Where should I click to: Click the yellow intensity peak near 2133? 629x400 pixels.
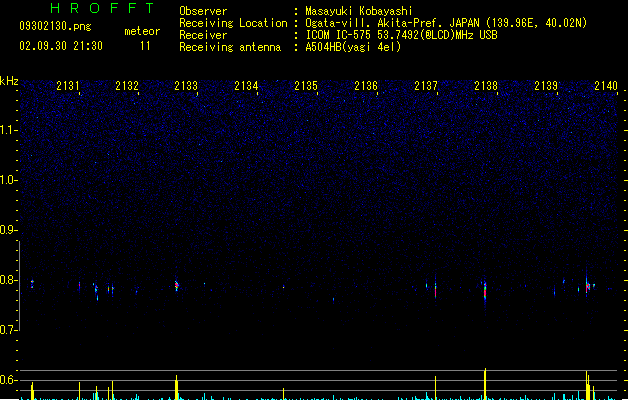click(x=177, y=387)
